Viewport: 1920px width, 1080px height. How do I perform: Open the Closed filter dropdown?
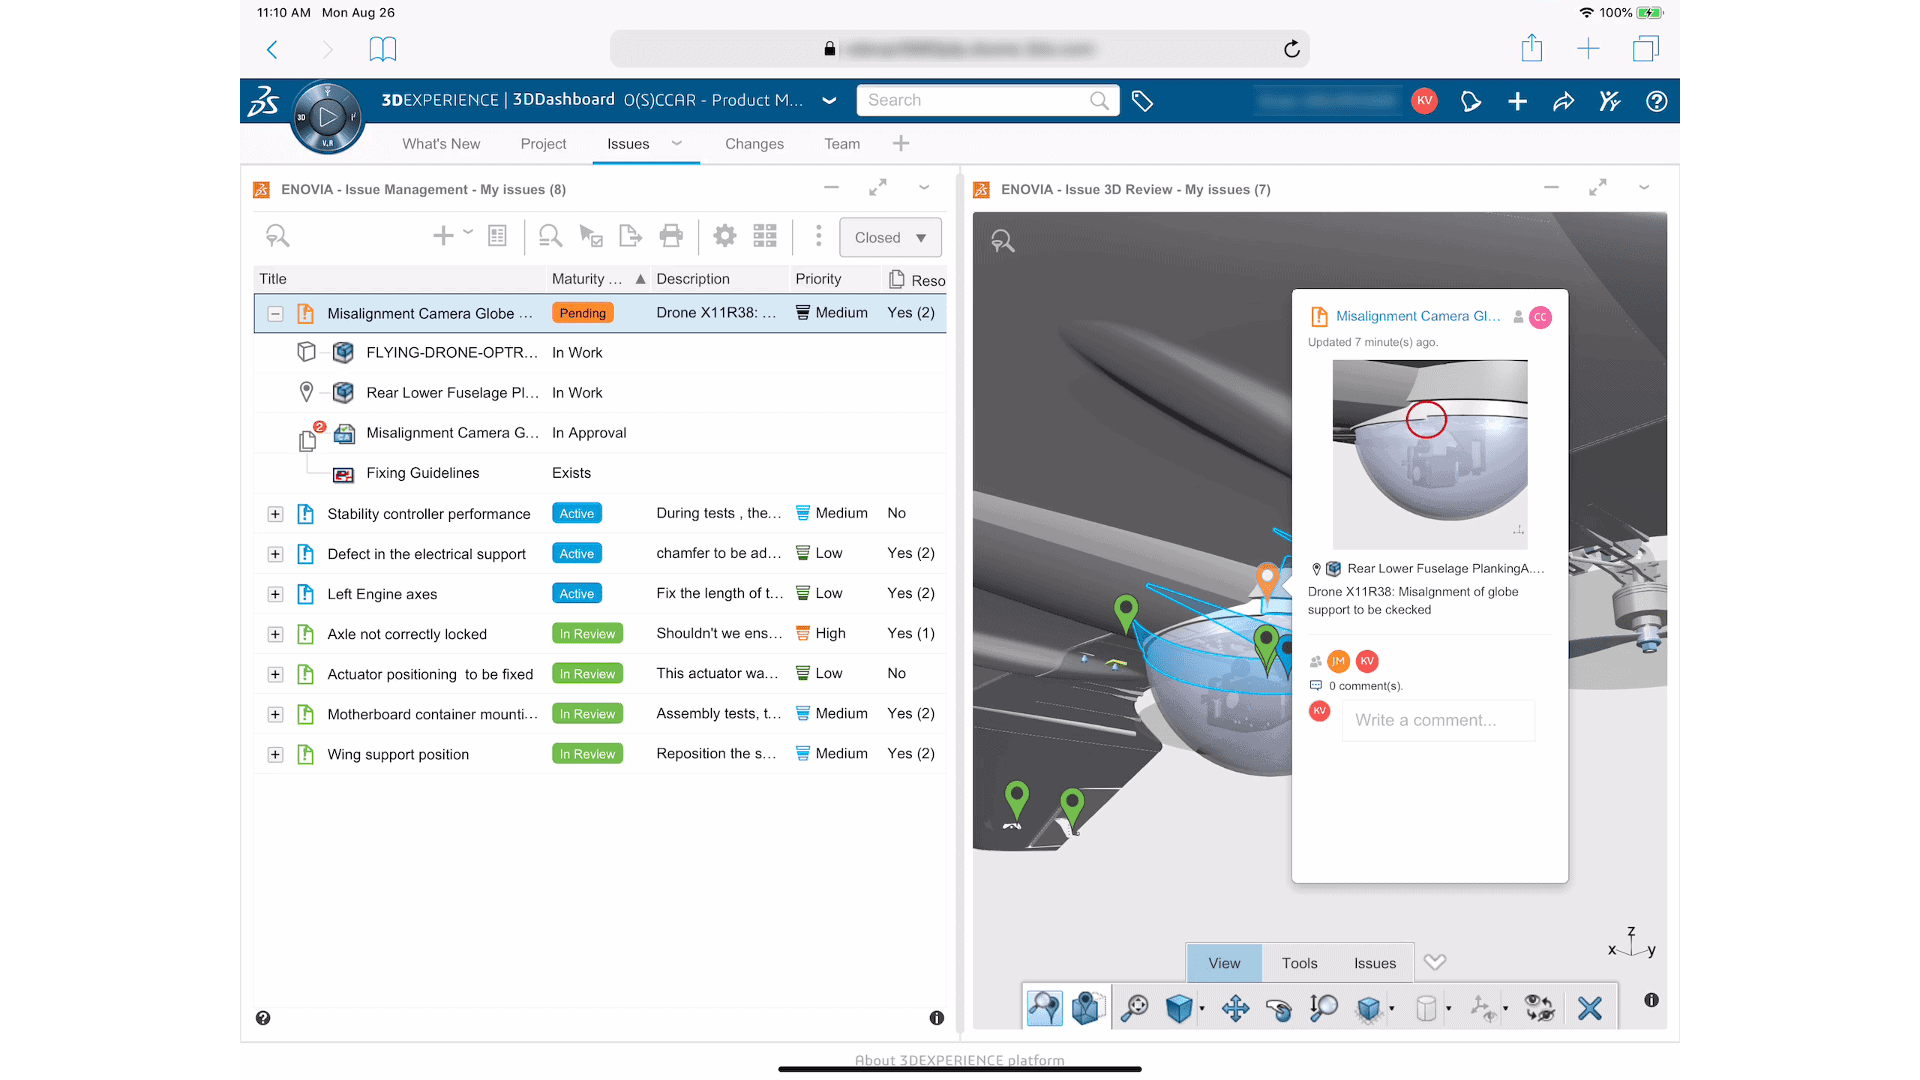coord(890,237)
